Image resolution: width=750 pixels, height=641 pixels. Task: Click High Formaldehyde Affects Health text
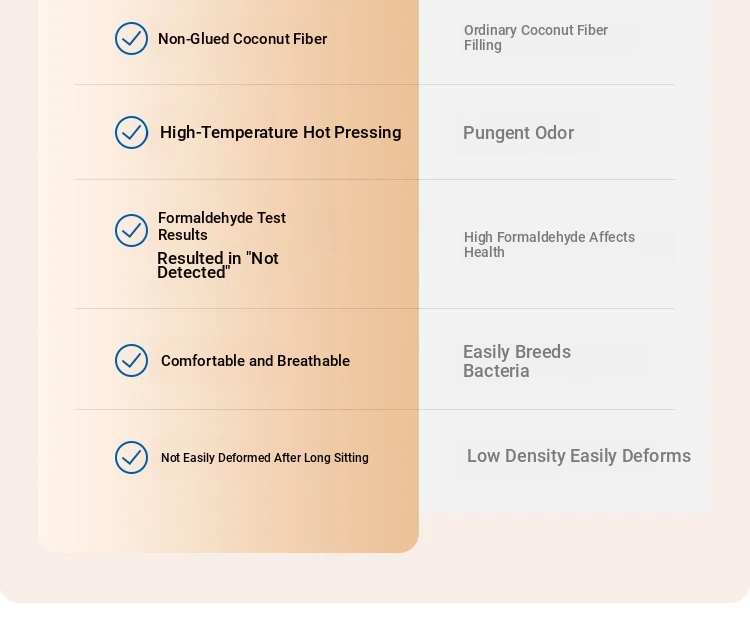[x=549, y=244]
